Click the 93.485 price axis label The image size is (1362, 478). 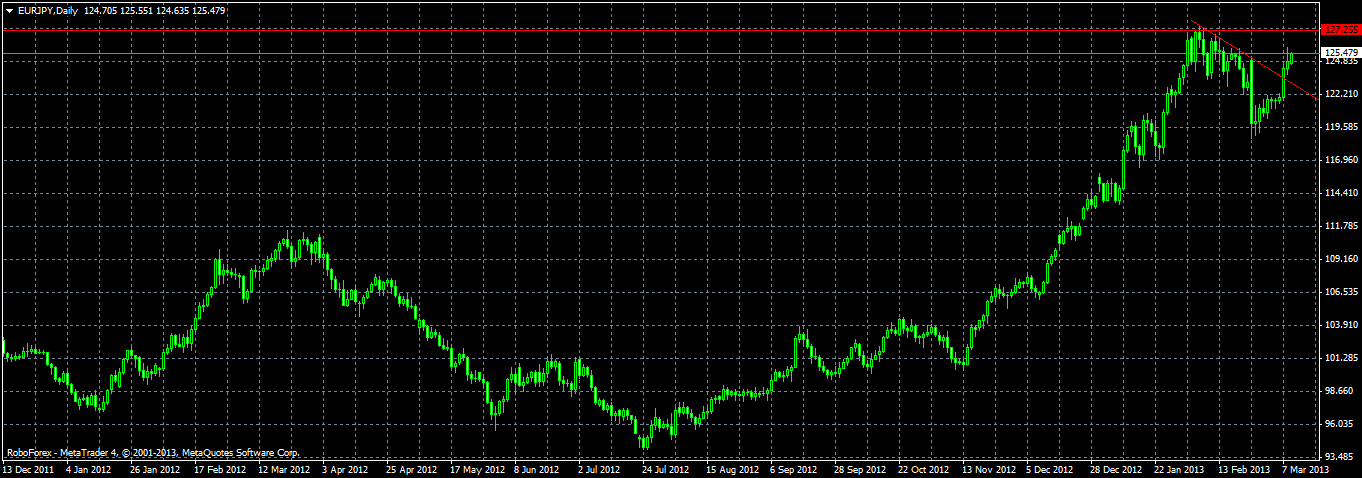pyautogui.click(x=1337, y=457)
